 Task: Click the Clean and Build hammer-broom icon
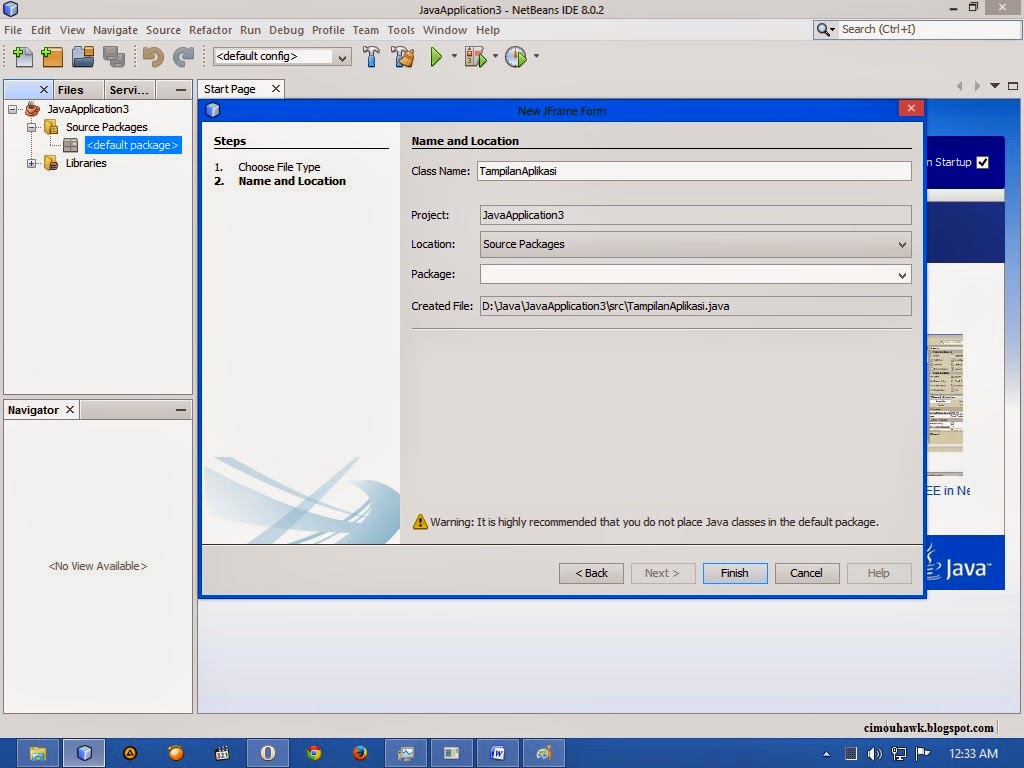coord(403,57)
